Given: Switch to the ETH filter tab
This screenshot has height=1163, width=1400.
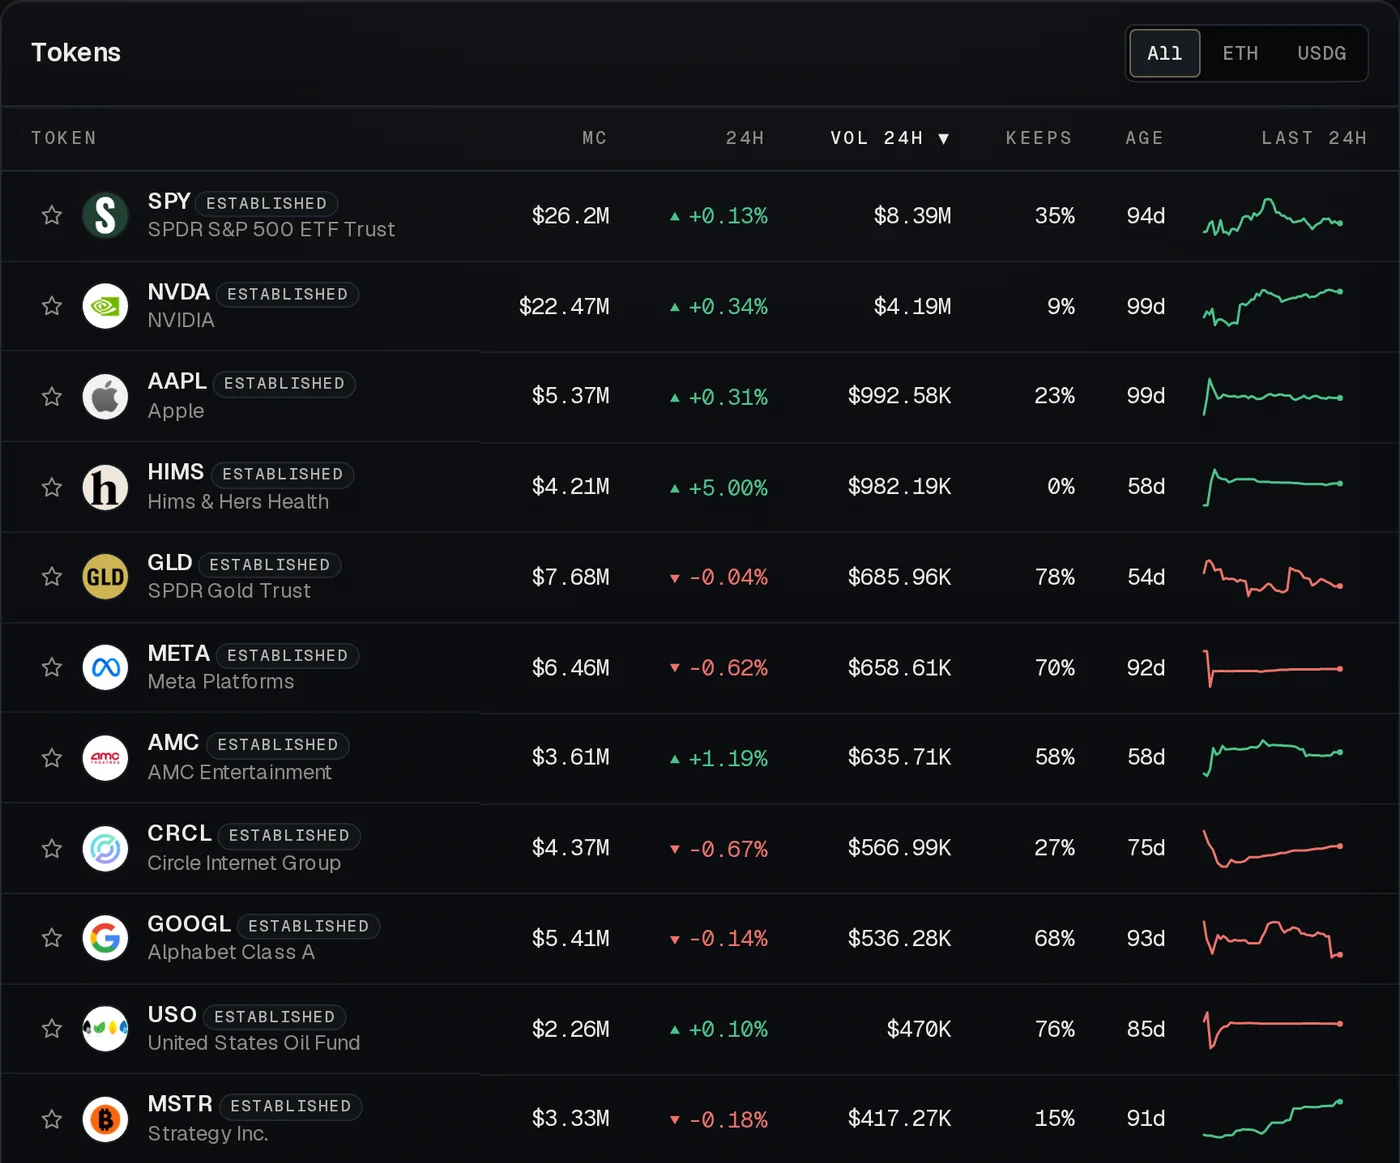Looking at the screenshot, I should click(x=1240, y=53).
